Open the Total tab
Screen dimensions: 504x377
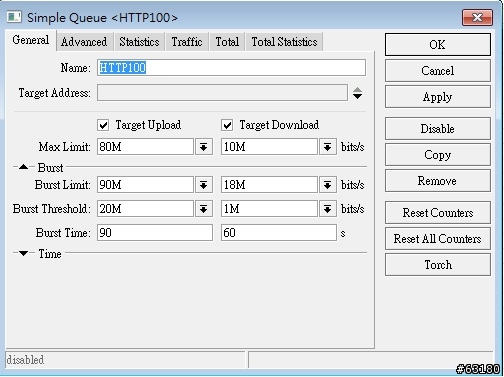click(x=227, y=42)
